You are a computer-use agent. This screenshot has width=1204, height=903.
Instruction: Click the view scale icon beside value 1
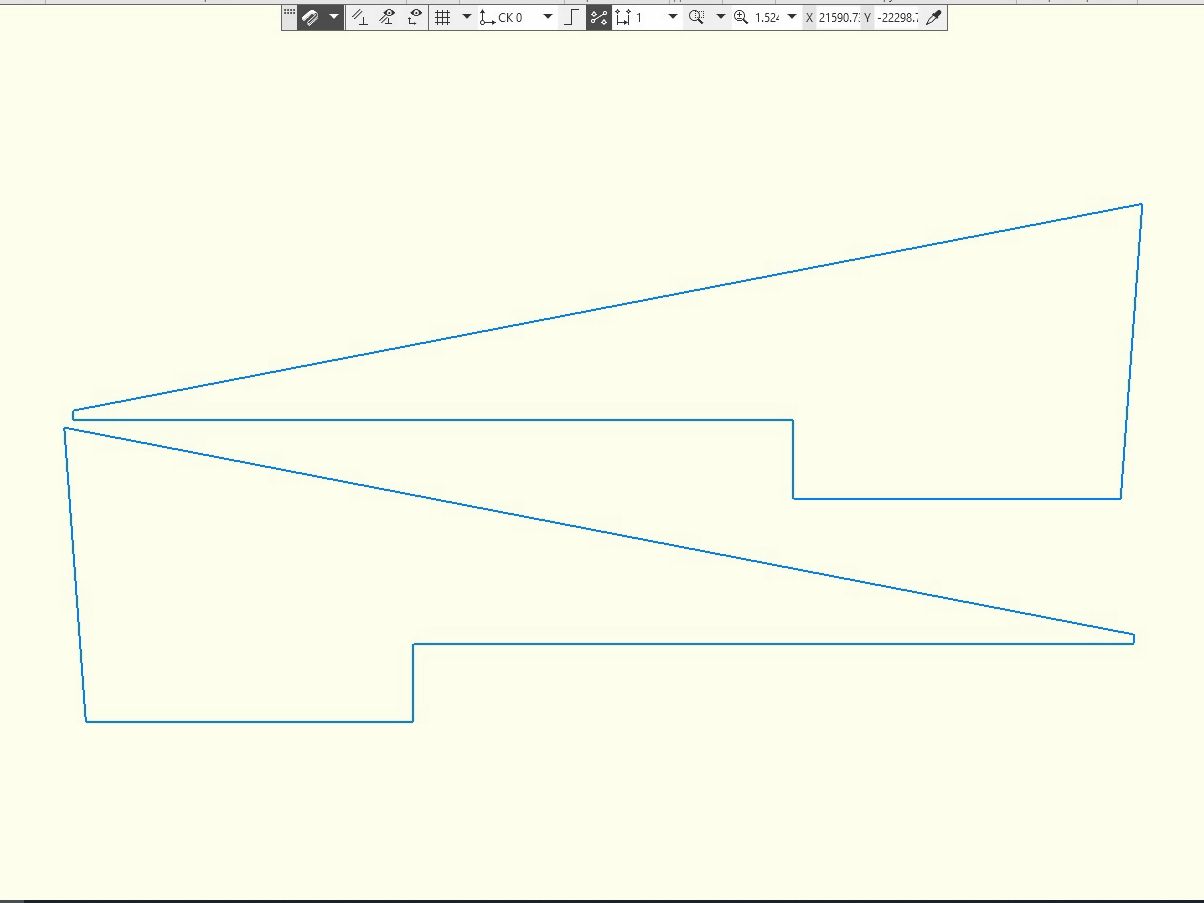(x=623, y=18)
